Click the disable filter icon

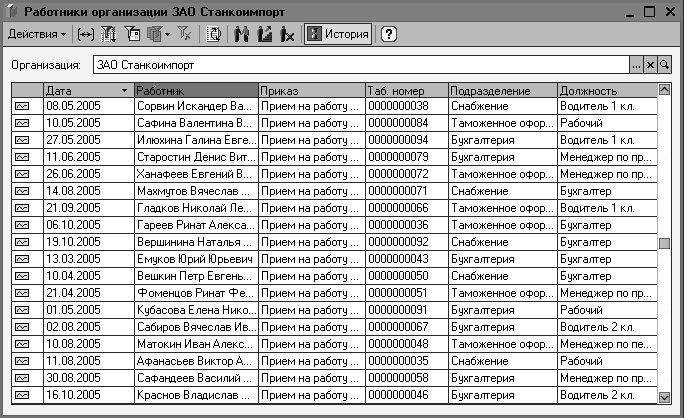tap(184, 34)
